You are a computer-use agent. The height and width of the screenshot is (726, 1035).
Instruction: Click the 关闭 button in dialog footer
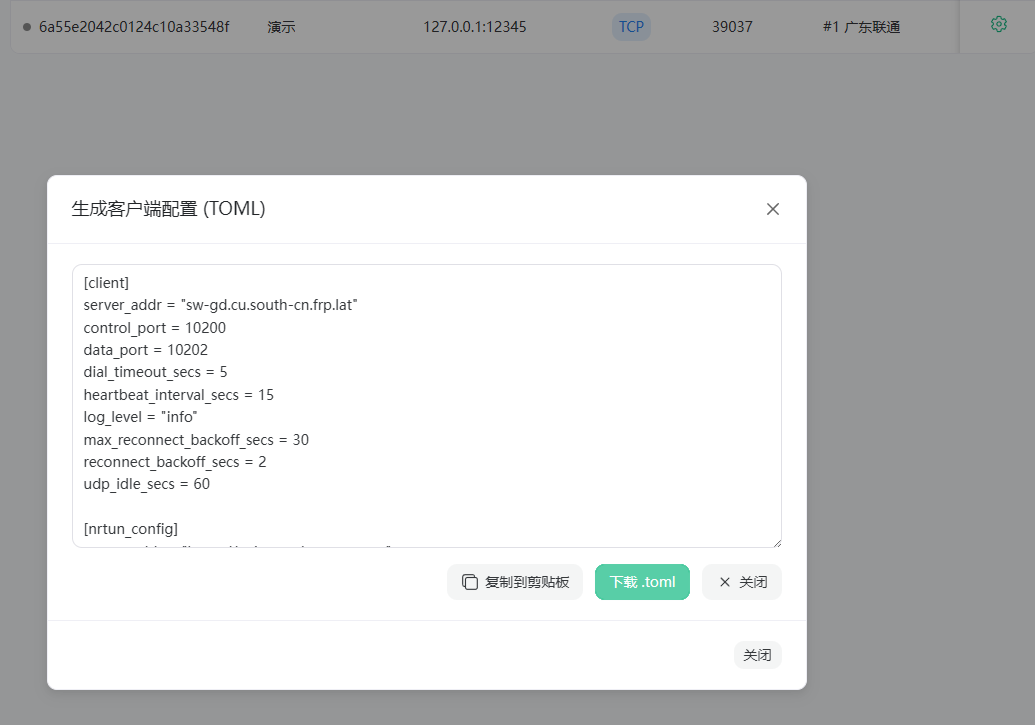(758, 655)
